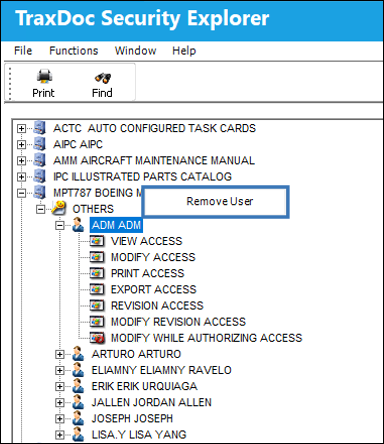This screenshot has height=444, width=384.
Task: Click the Find binoculars icon
Action: (103, 77)
